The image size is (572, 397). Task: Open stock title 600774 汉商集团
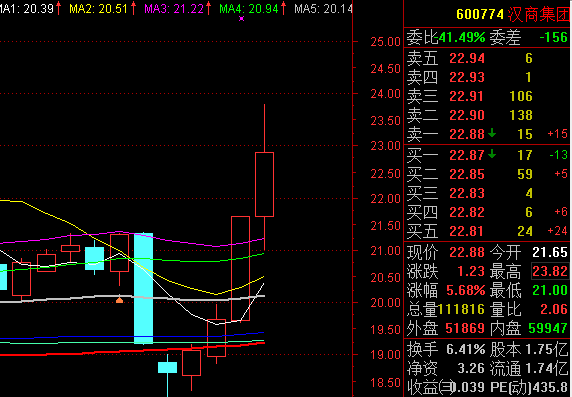pos(513,15)
